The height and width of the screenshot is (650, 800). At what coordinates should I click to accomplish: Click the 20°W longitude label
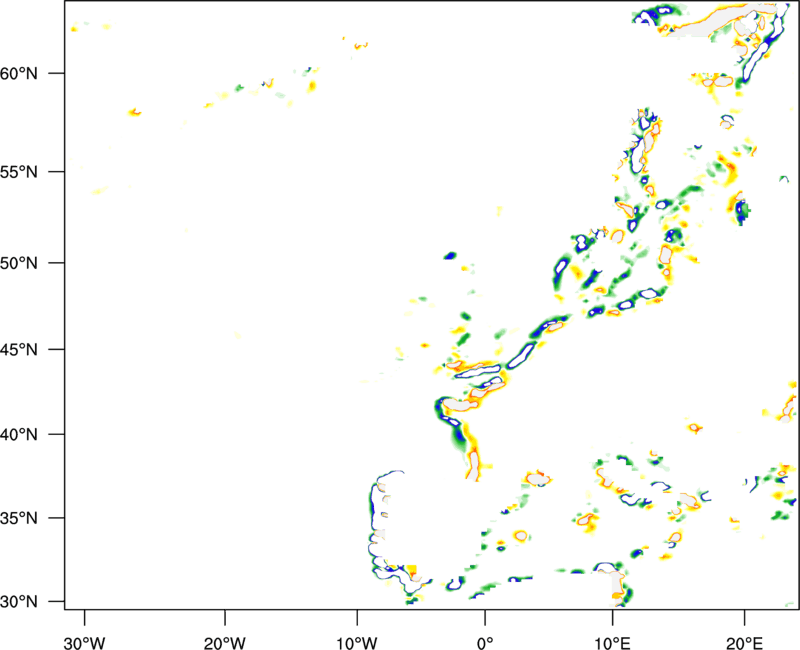pos(225,643)
